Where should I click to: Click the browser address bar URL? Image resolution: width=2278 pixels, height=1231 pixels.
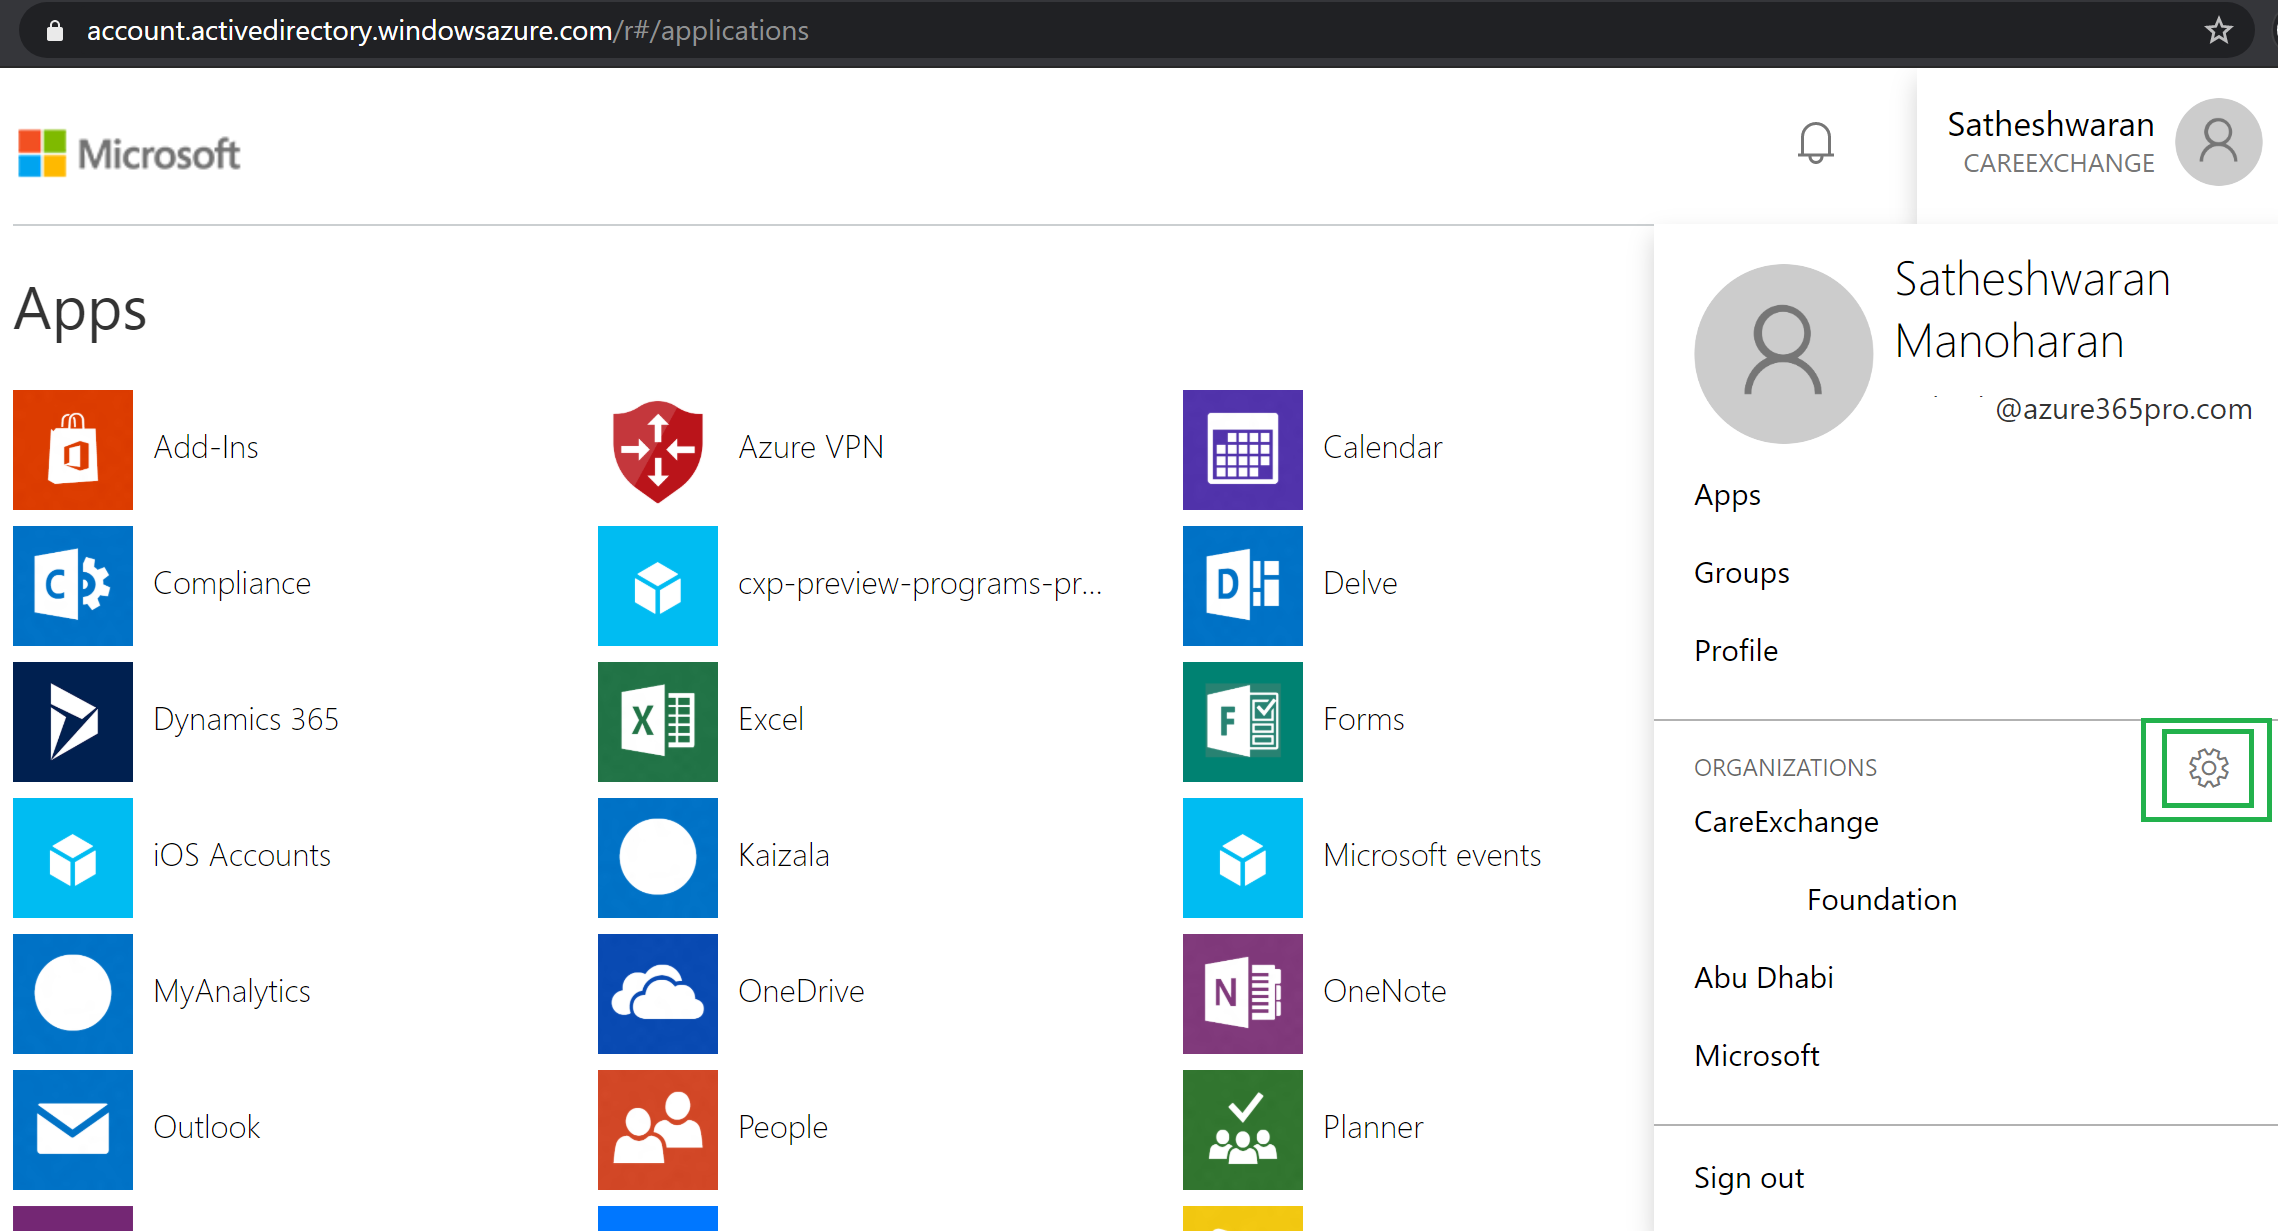[448, 31]
